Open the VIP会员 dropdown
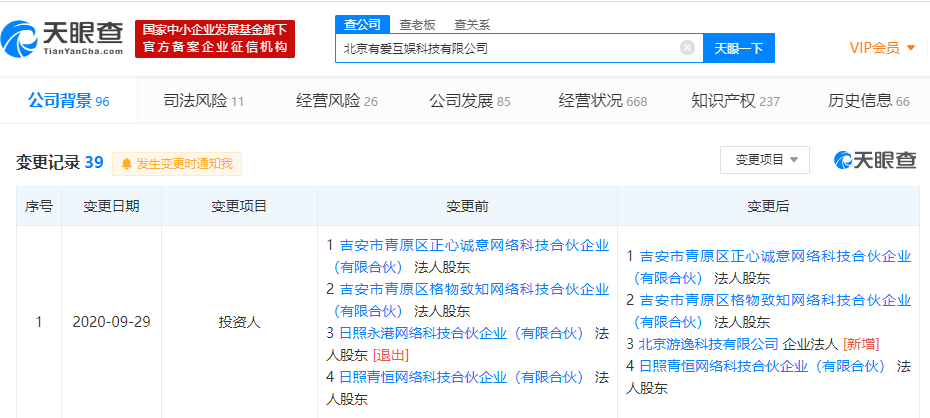Viewport: 930px width, 418px height. pyautogui.click(x=883, y=48)
